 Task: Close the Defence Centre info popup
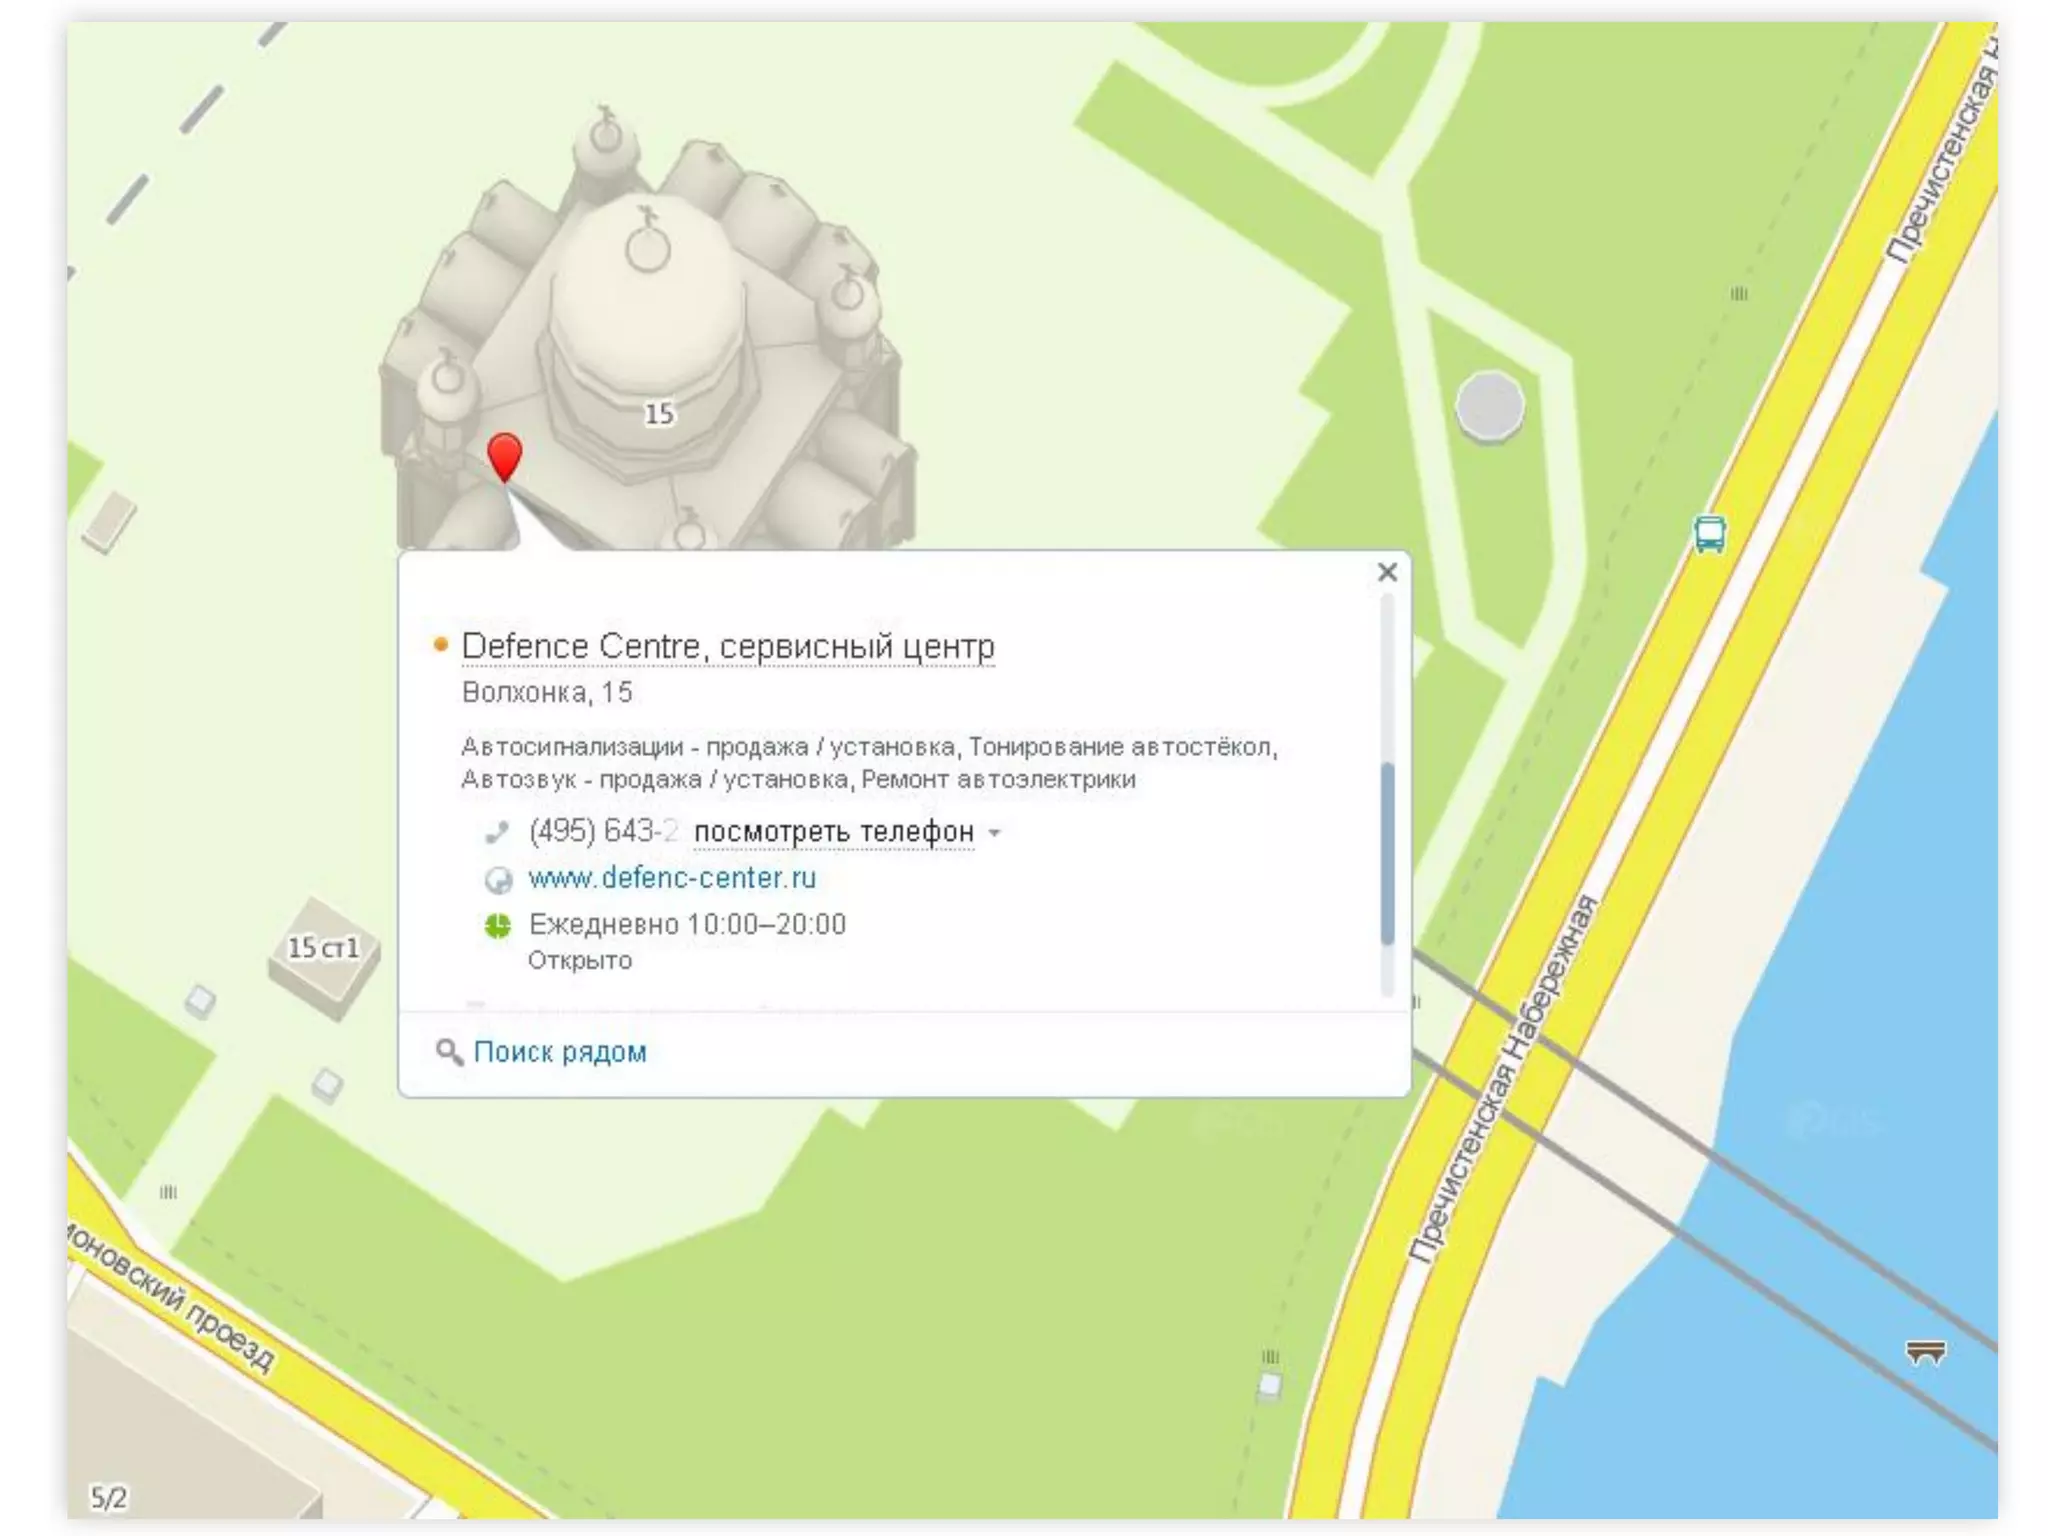(x=1387, y=572)
